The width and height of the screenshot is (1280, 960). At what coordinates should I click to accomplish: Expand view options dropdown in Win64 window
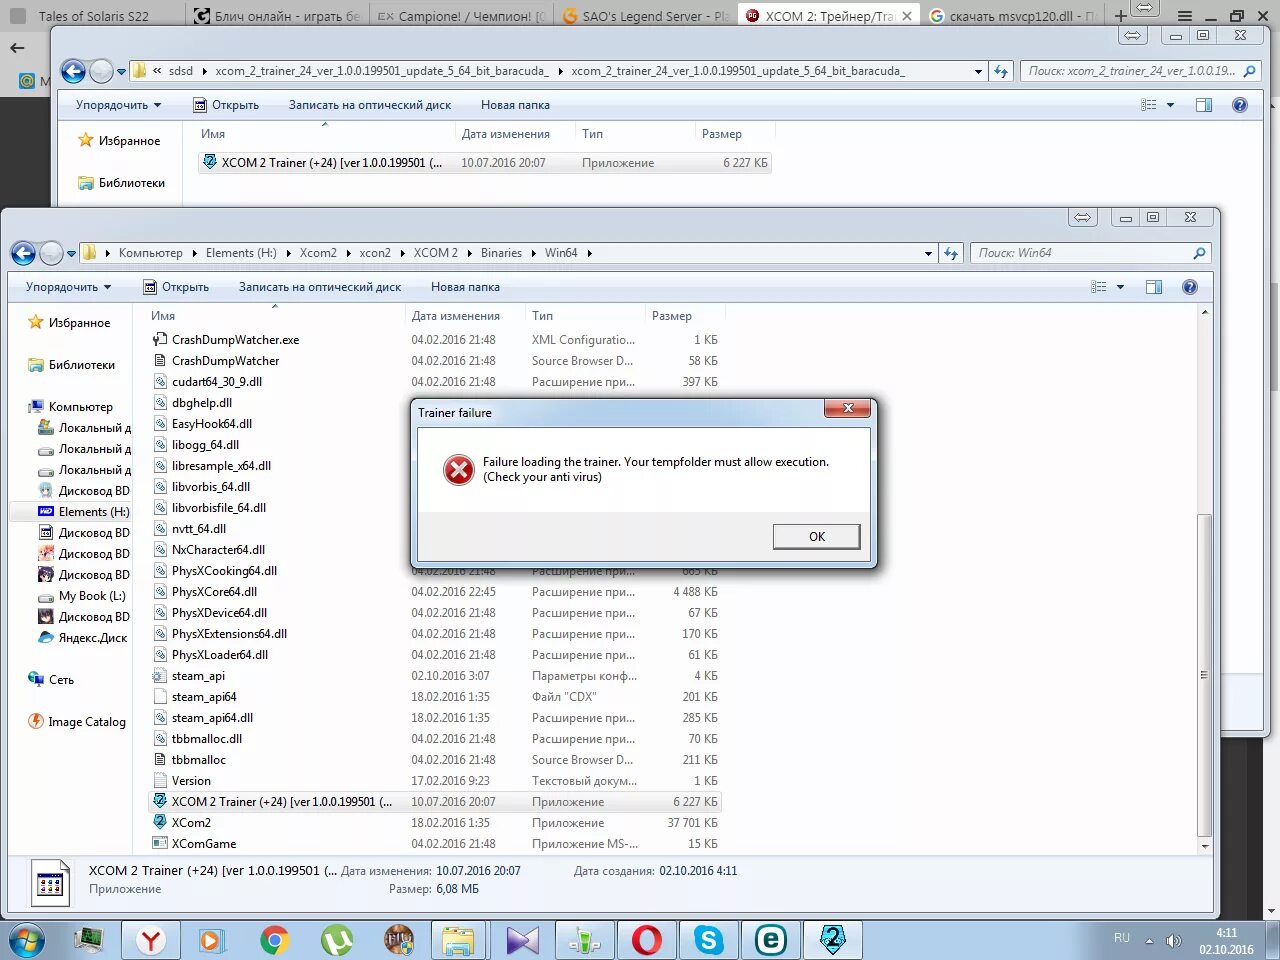[1120, 287]
